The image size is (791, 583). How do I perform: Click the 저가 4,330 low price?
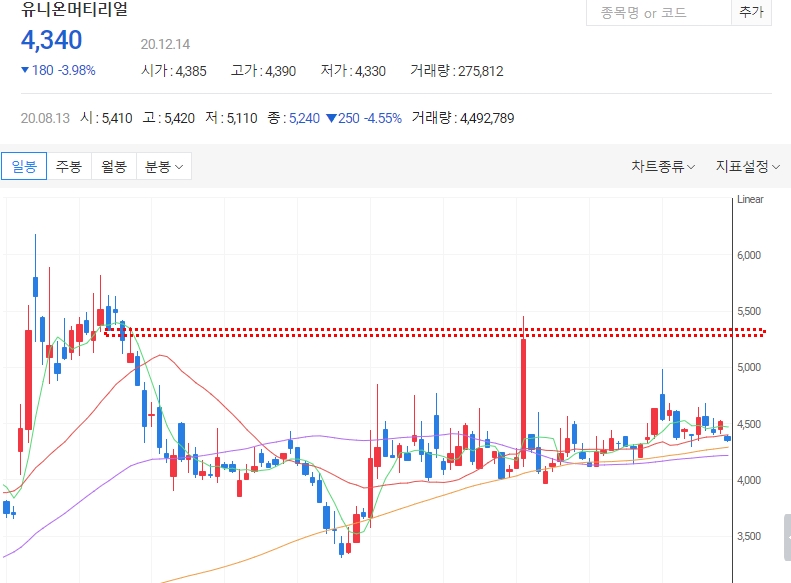(353, 71)
